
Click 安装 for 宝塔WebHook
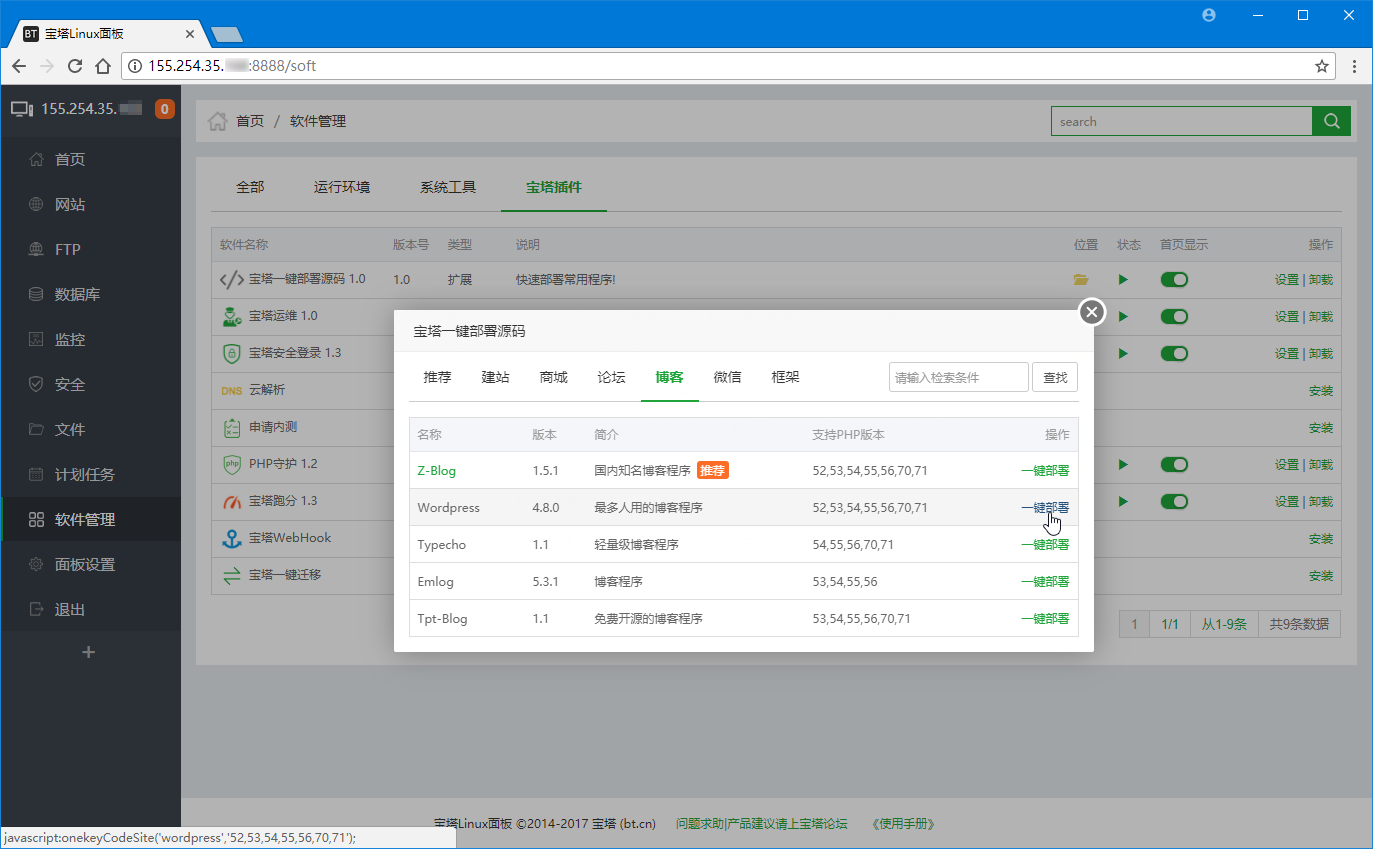coord(1321,539)
